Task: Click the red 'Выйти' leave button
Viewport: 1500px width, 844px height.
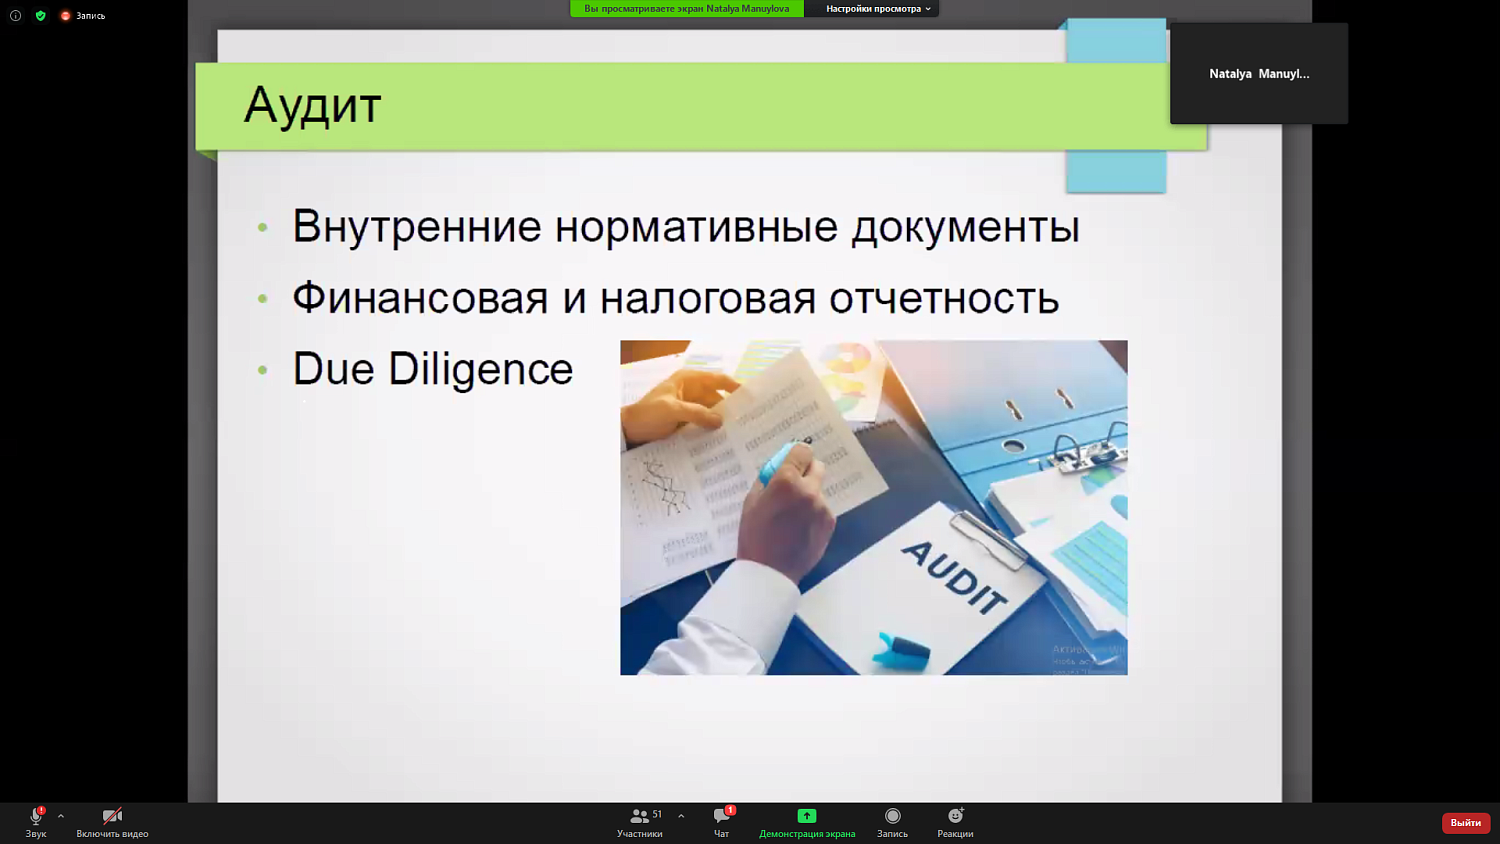Action: (x=1466, y=822)
